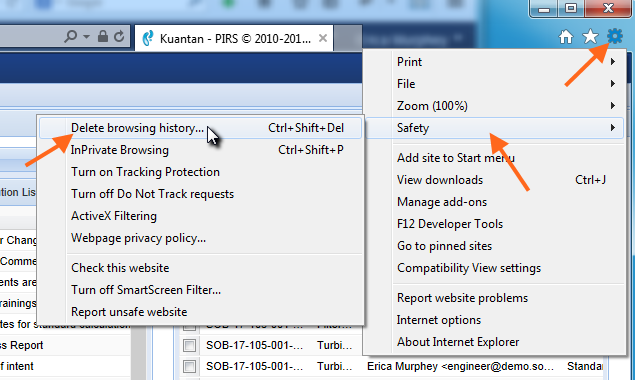Close the Kuantan - PIRS tab
This screenshot has width=635, height=380.
[x=323, y=38]
